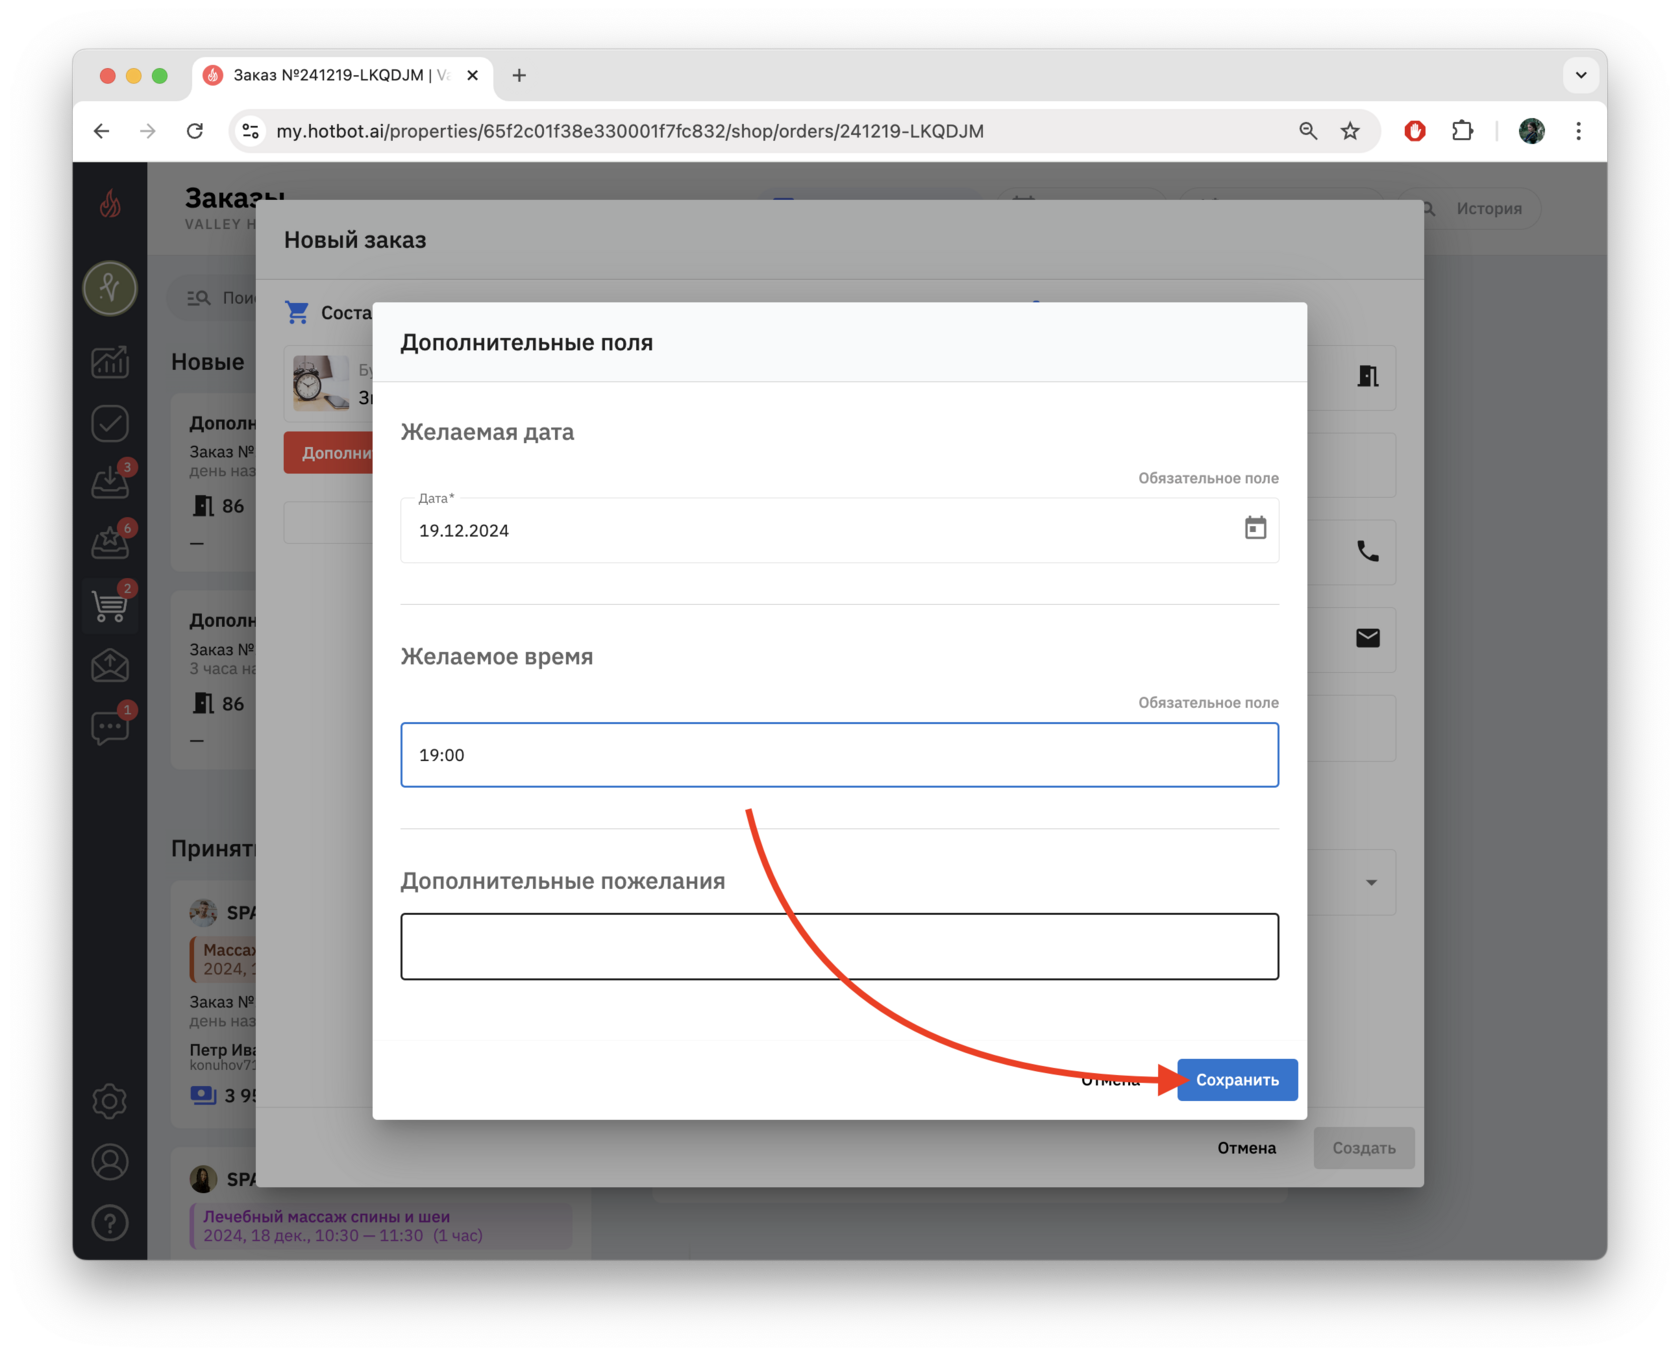1680x1356 pixels.
Task: Click the Новые column heading behind the dialog
Action: coord(208,362)
